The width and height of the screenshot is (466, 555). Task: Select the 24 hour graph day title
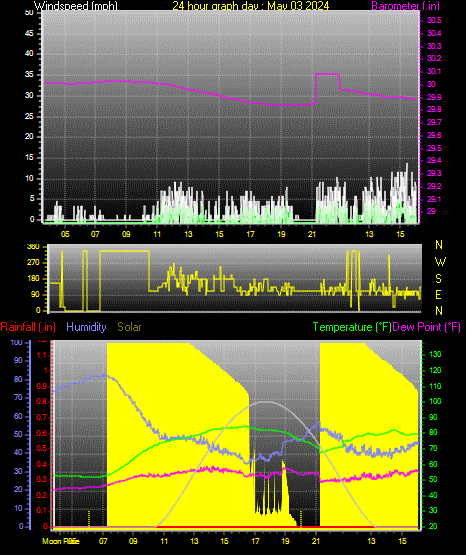click(x=251, y=6)
